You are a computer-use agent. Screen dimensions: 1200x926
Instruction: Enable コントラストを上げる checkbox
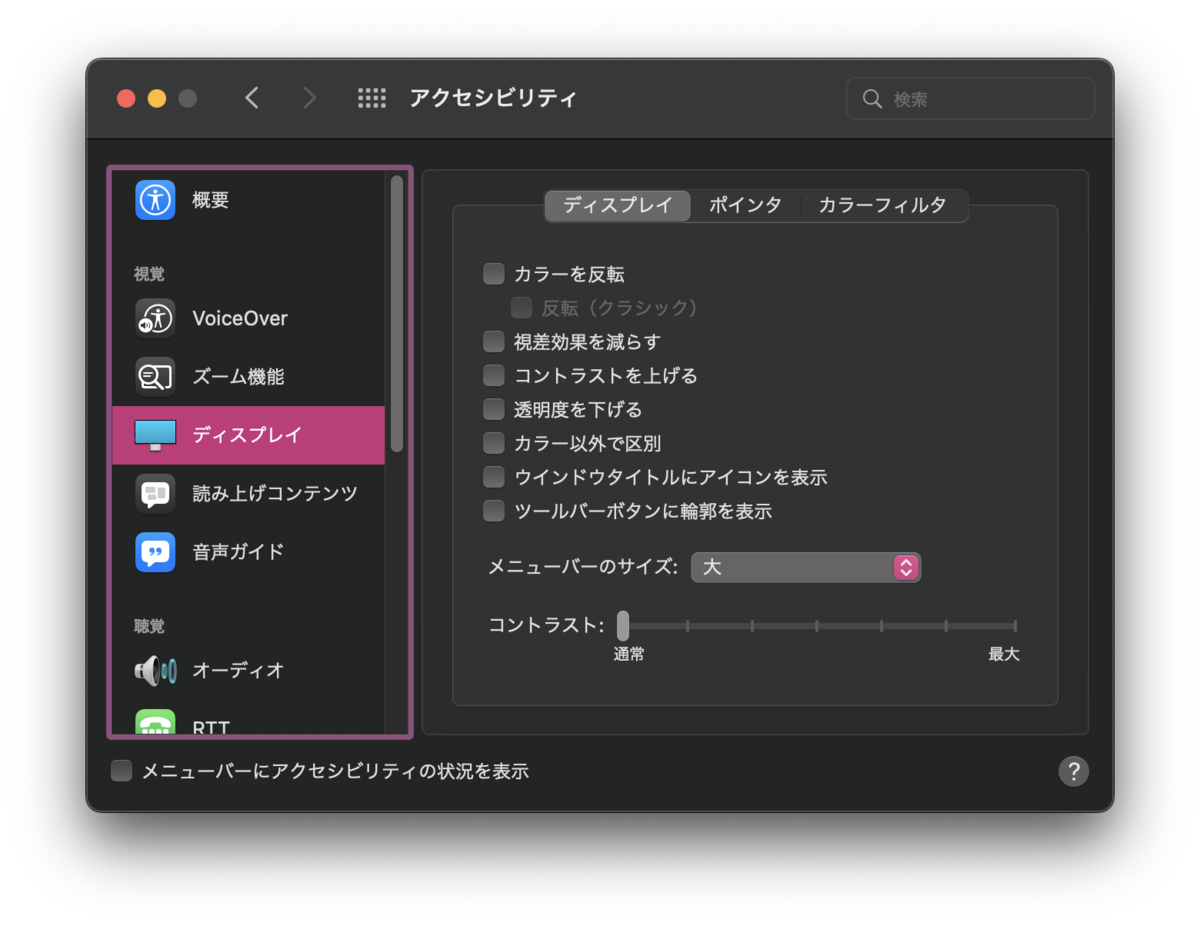pos(494,376)
